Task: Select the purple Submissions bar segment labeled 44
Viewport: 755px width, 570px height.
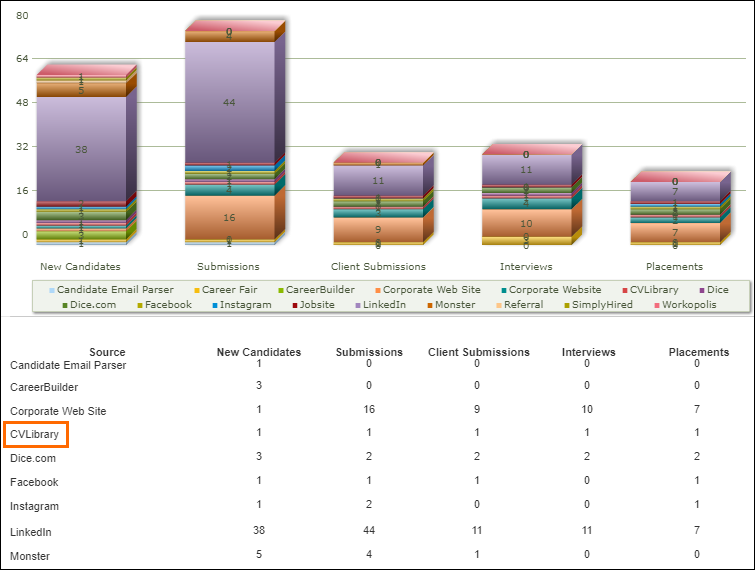Action: click(x=229, y=102)
